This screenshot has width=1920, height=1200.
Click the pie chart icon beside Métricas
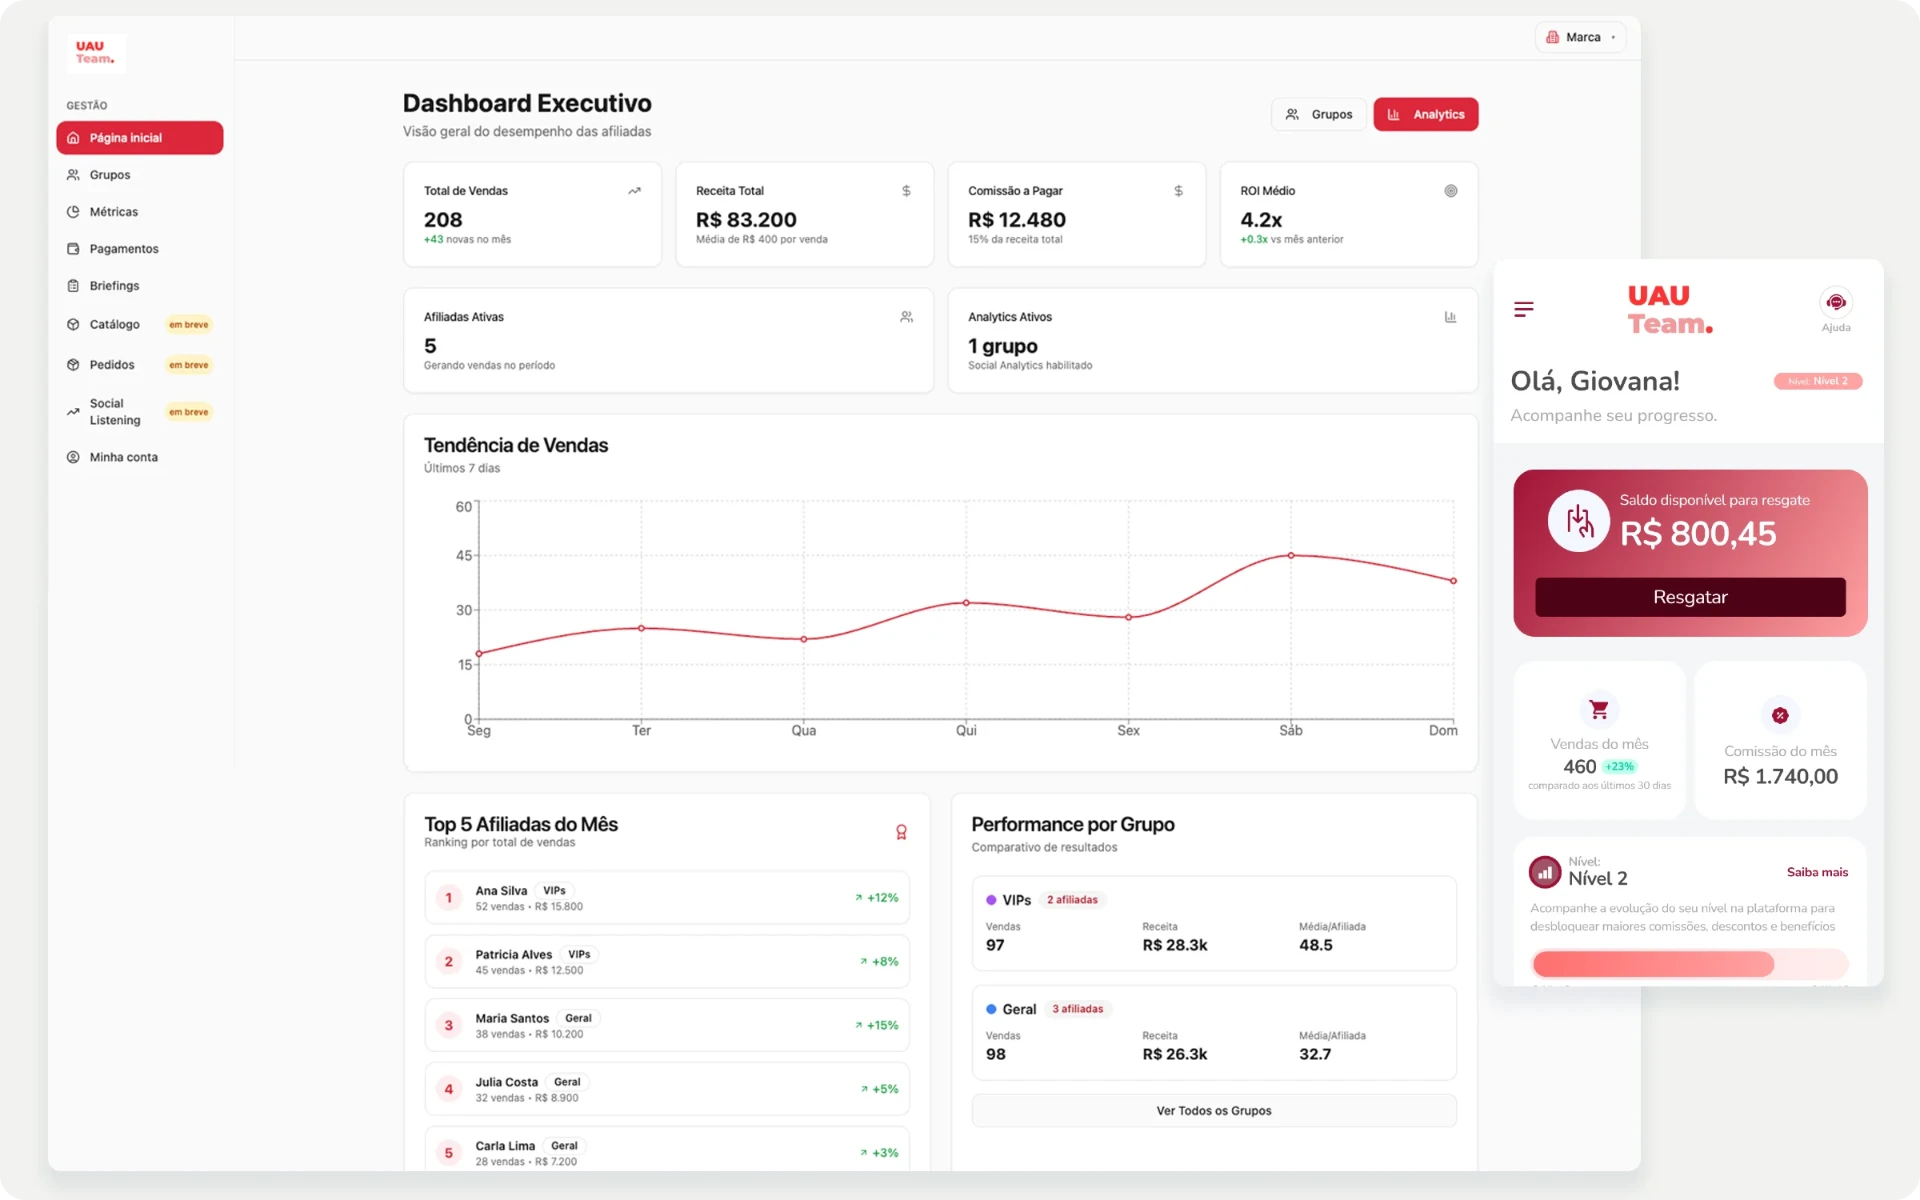[73, 212]
